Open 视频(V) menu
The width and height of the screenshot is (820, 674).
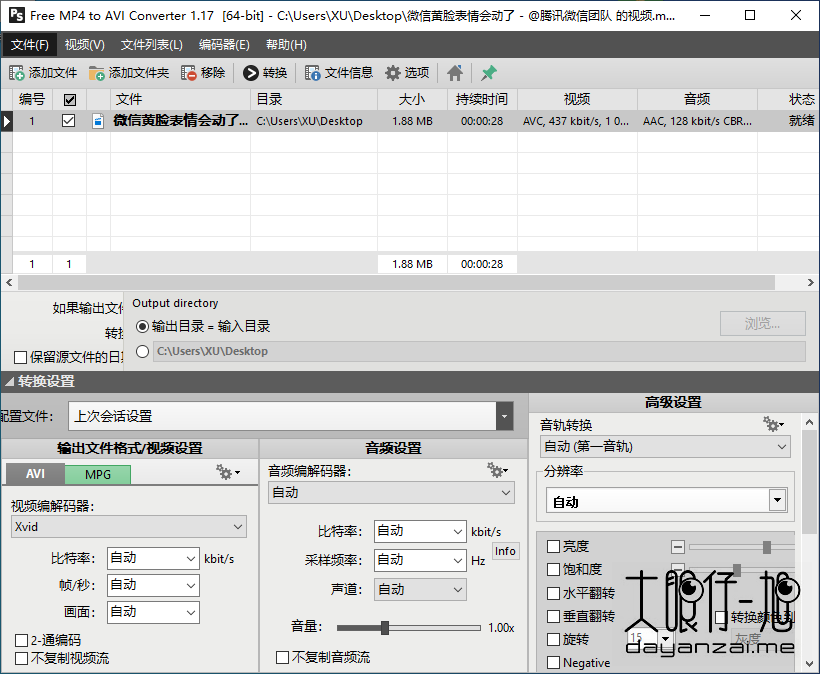[85, 45]
